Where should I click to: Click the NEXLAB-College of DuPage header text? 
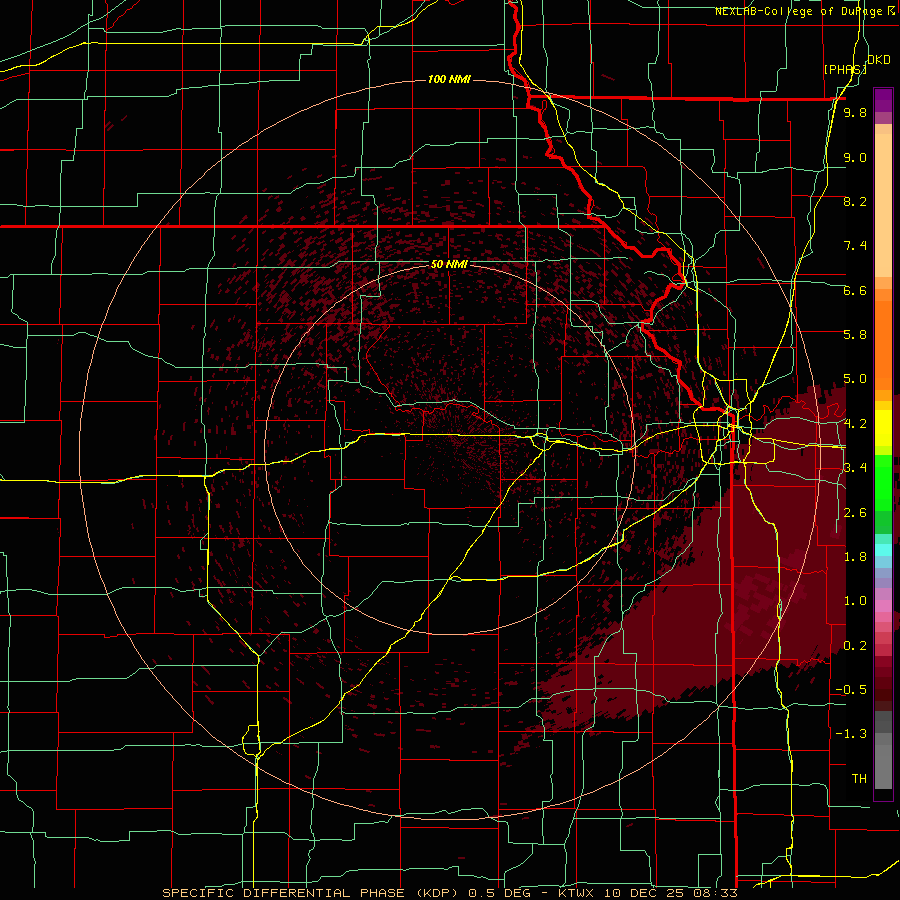click(x=798, y=11)
